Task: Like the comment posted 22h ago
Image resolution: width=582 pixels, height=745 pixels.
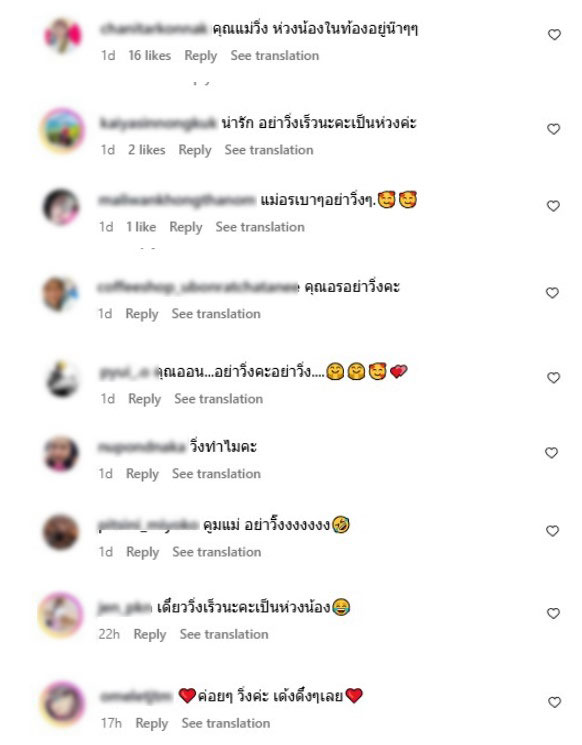Action: pyautogui.click(x=553, y=613)
